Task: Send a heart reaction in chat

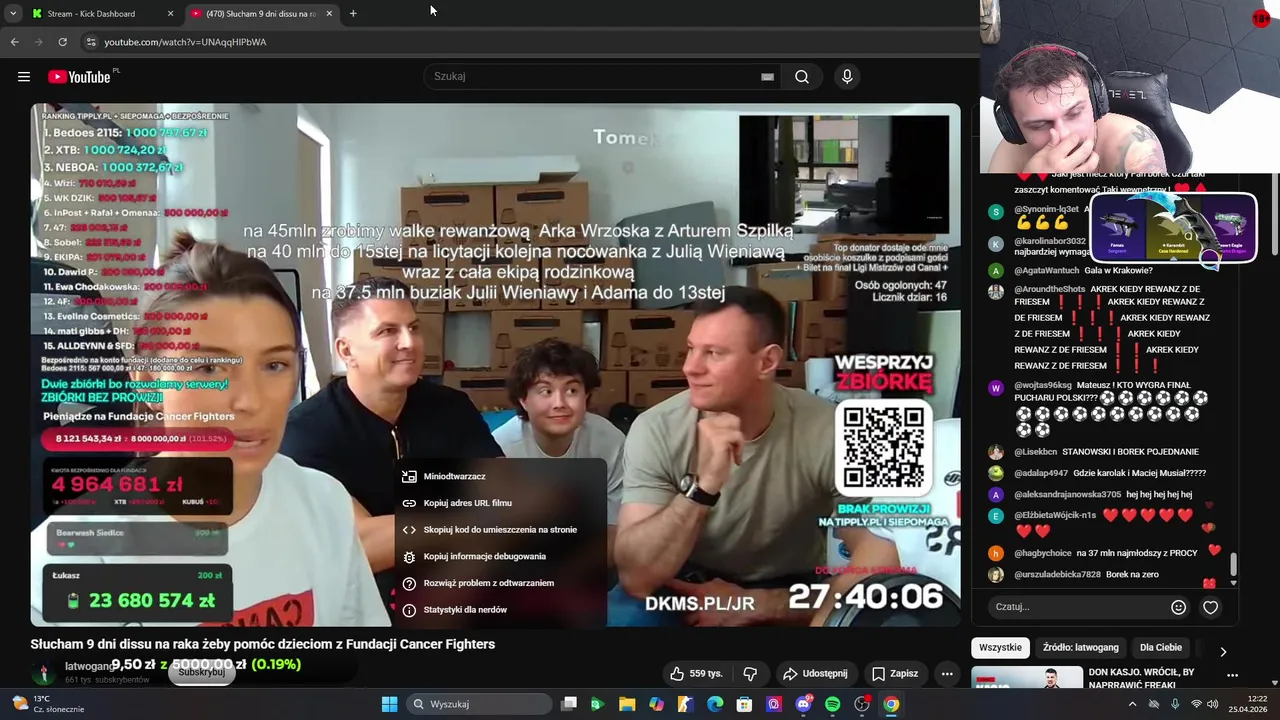Action: 1210,607
